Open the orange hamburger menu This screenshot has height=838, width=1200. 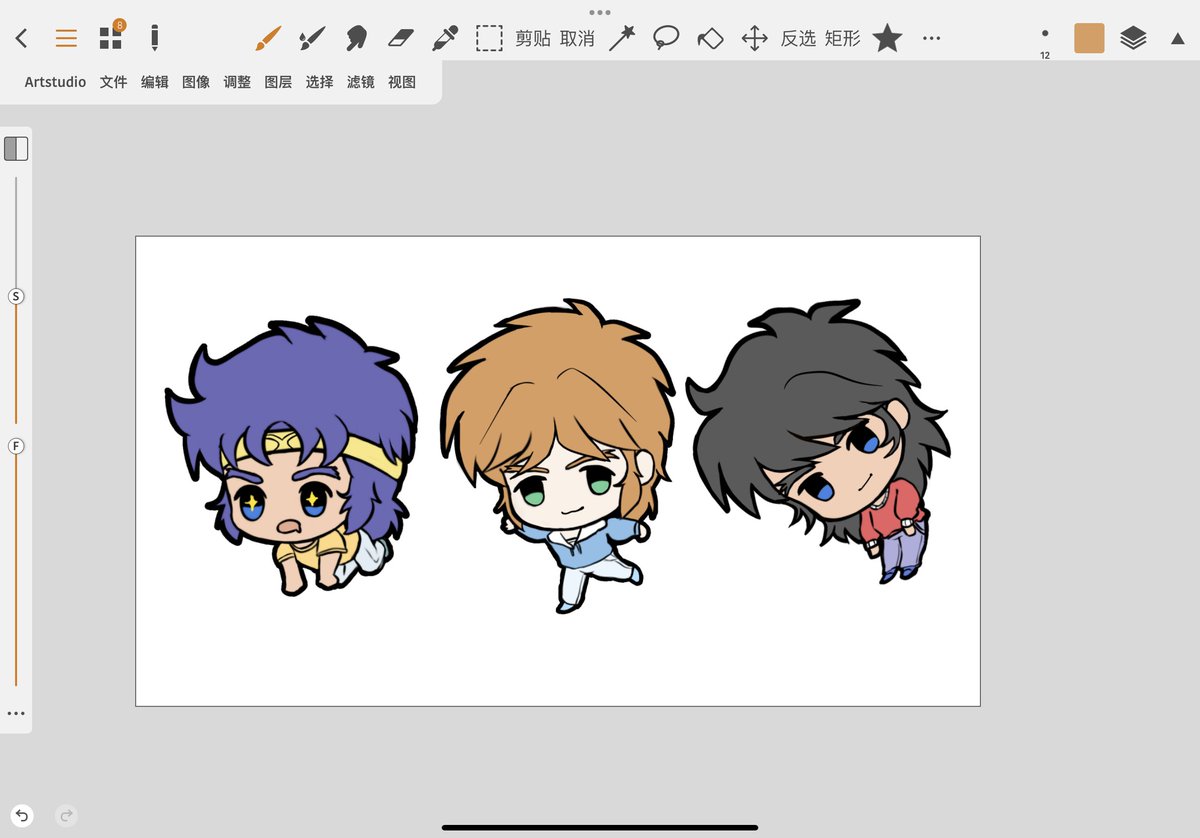(x=66, y=39)
